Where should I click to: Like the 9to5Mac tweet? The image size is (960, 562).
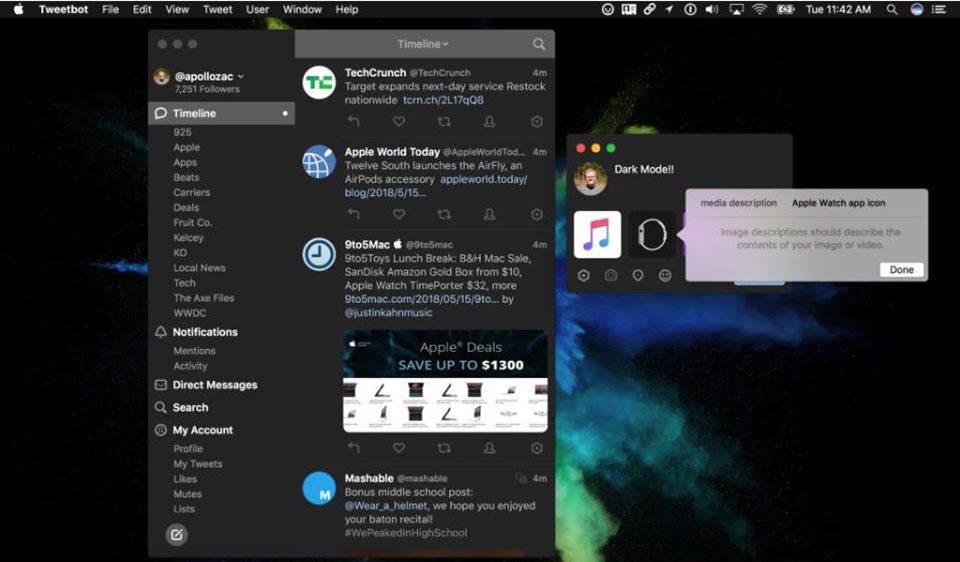tap(398, 448)
